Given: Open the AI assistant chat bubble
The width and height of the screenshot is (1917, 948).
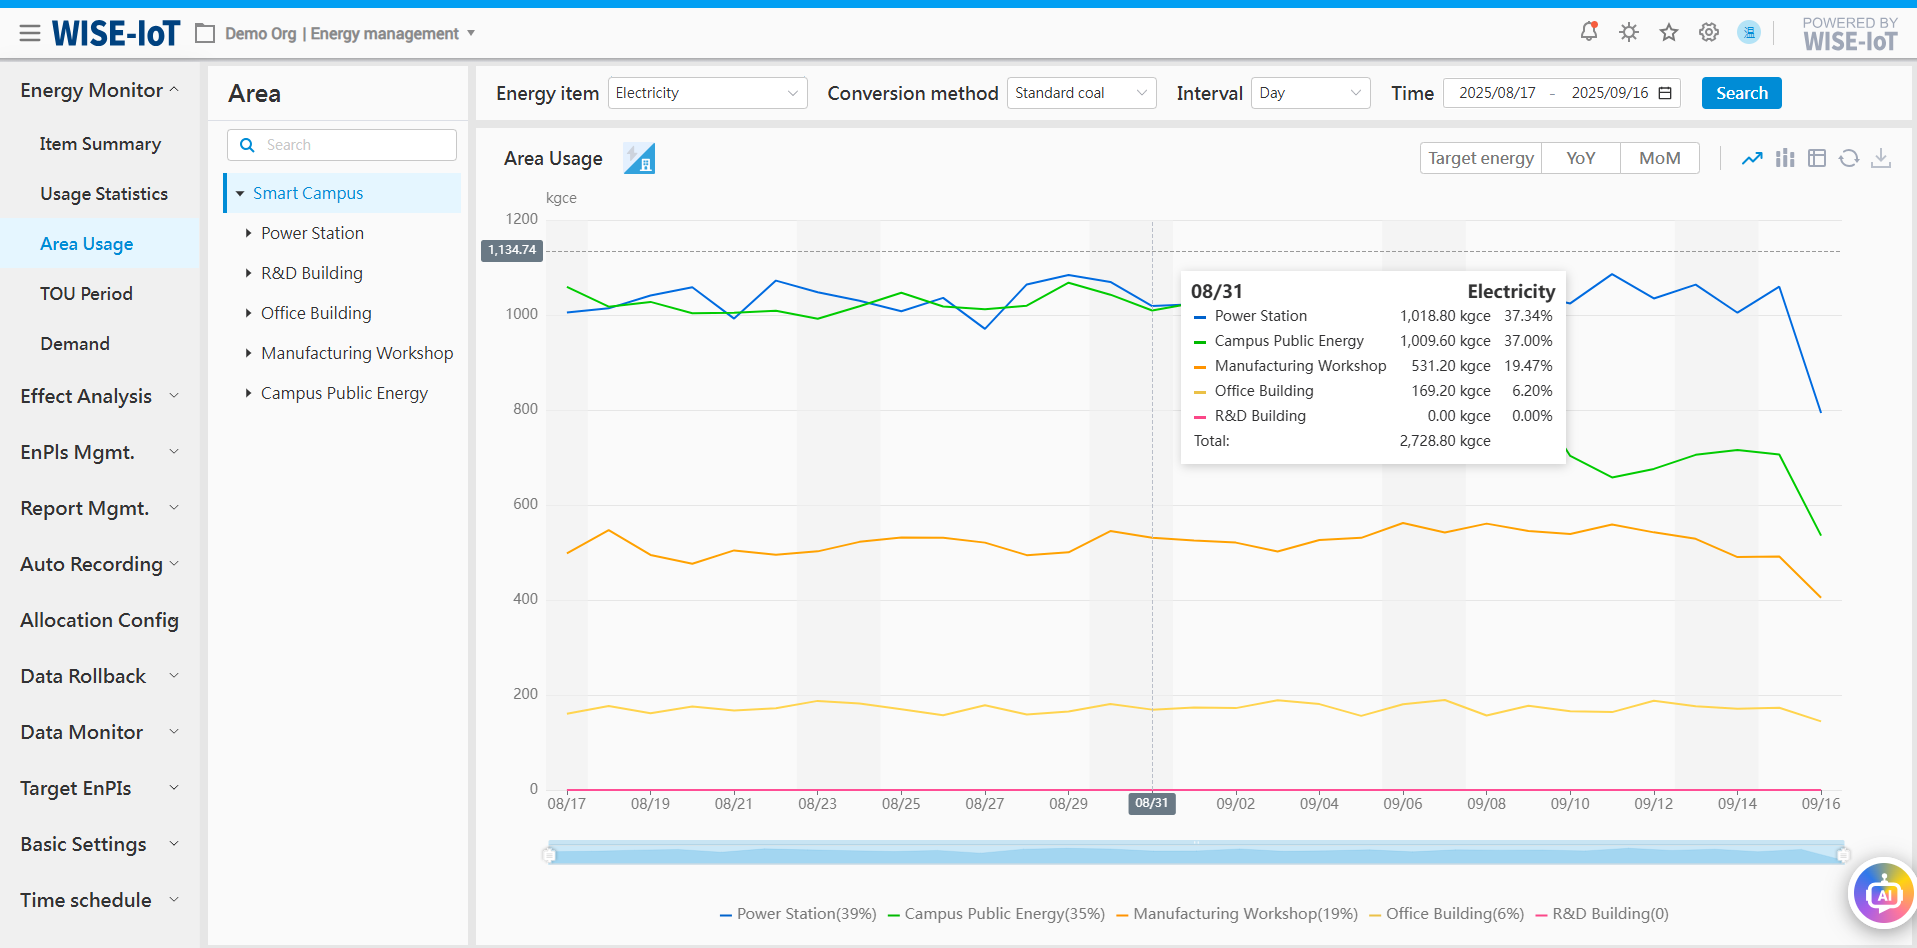Looking at the screenshot, I should tap(1883, 893).
